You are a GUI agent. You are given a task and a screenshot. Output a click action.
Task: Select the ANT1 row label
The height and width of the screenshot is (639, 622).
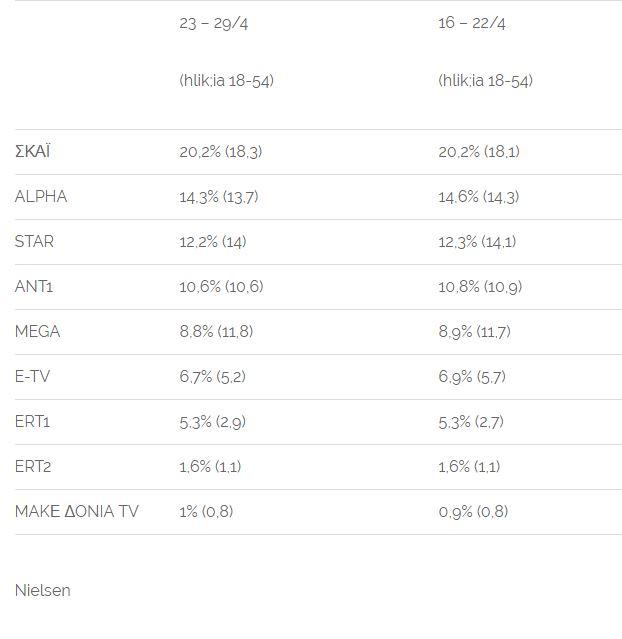pyautogui.click(x=34, y=286)
